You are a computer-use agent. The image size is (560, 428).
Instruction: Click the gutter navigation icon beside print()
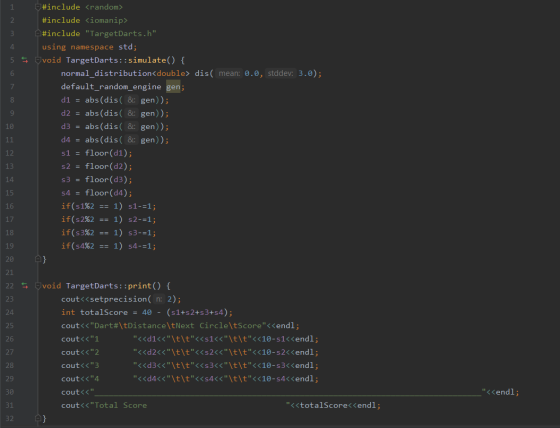click(x=25, y=286)
